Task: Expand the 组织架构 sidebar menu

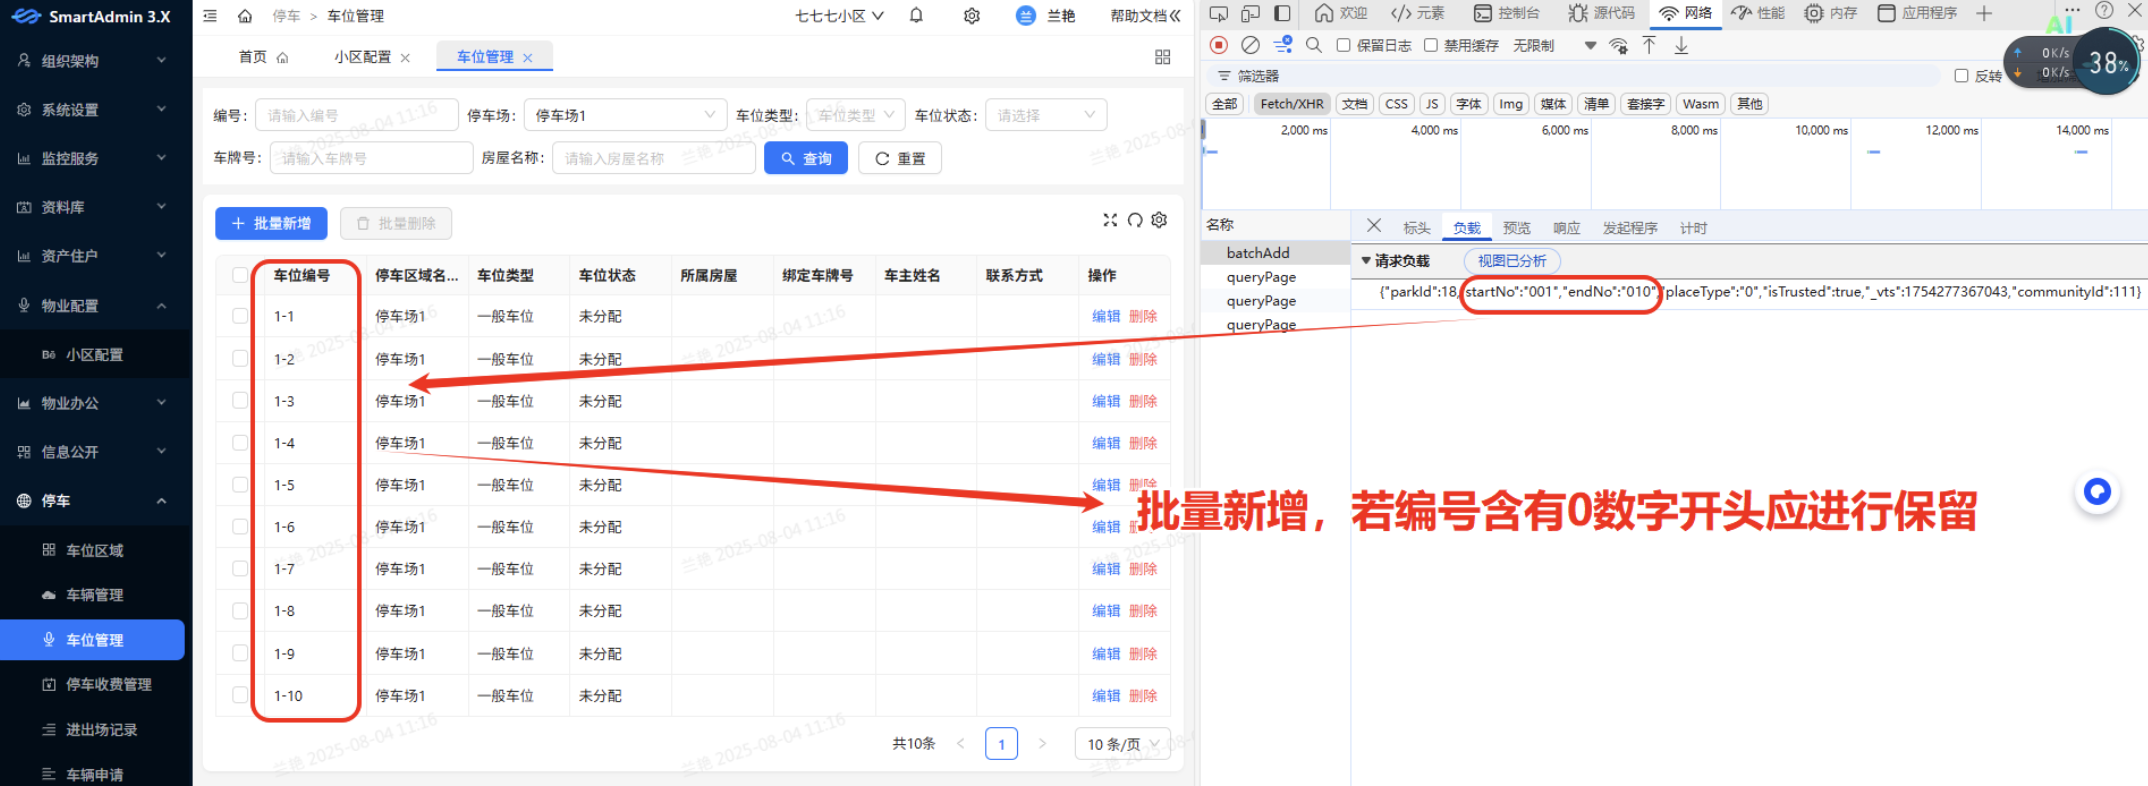Action: [x=95, y=61]
